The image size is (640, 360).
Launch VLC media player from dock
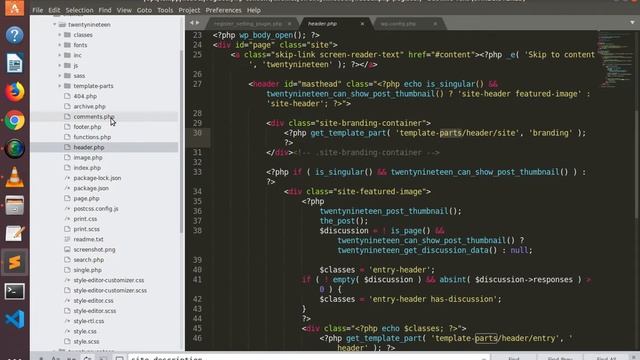[x=14, y=177]
